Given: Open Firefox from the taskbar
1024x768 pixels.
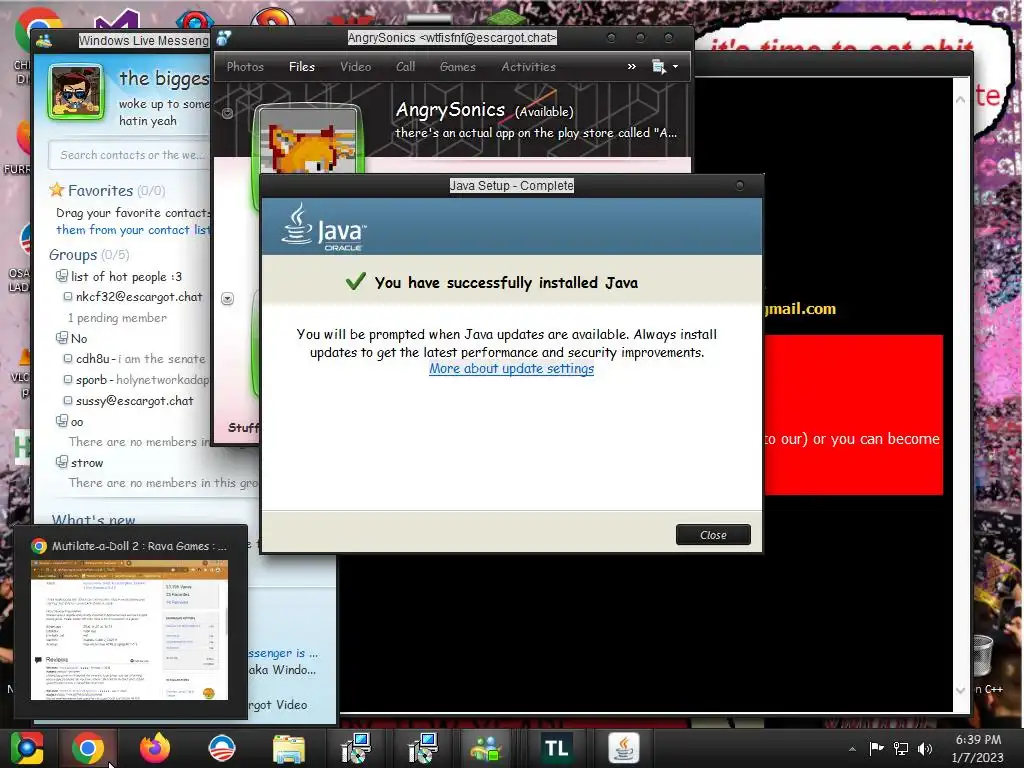Looking at the screenshot, I should tap(154, 748).
